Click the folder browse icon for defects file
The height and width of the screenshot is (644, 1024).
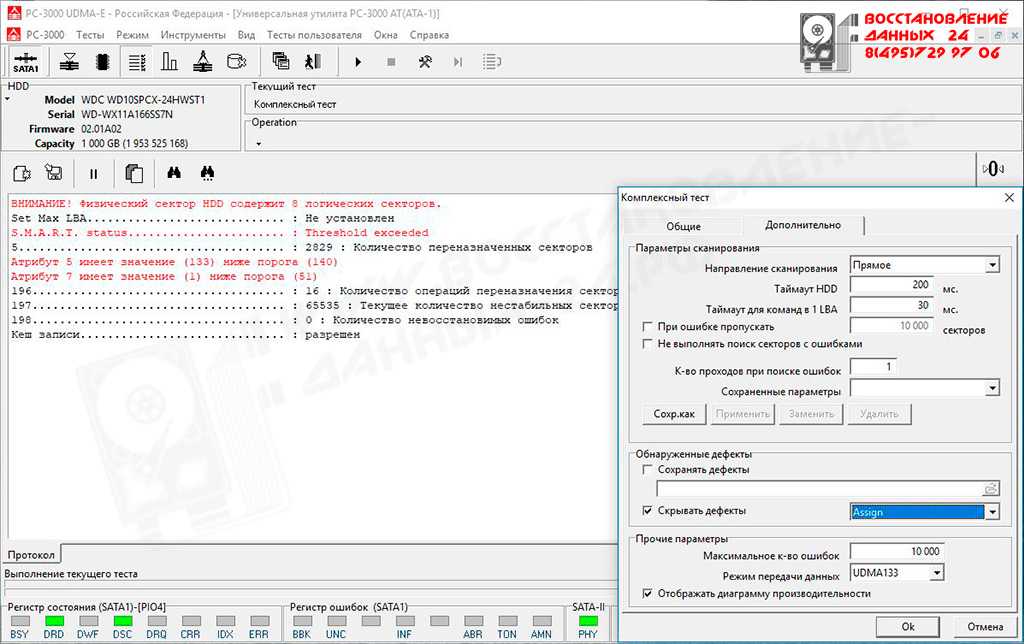pyautogui.click(x=991, y=489)
